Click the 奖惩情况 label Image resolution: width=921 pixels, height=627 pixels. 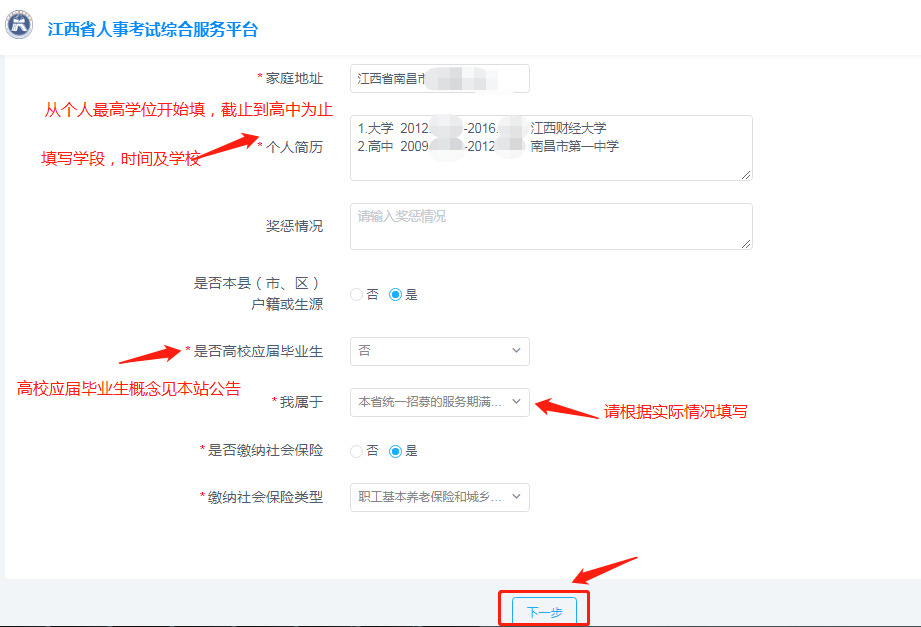point(294,226)
